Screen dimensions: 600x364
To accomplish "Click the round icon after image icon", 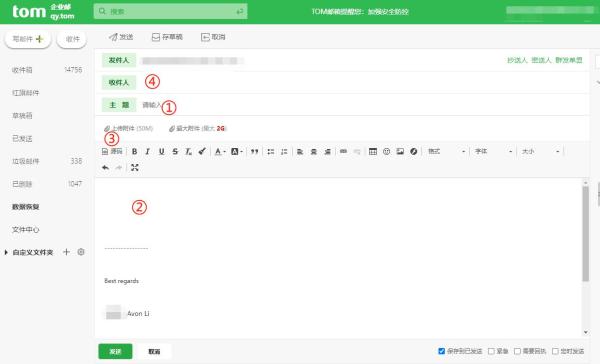I will pyautogui.click(x=414, y=152).
